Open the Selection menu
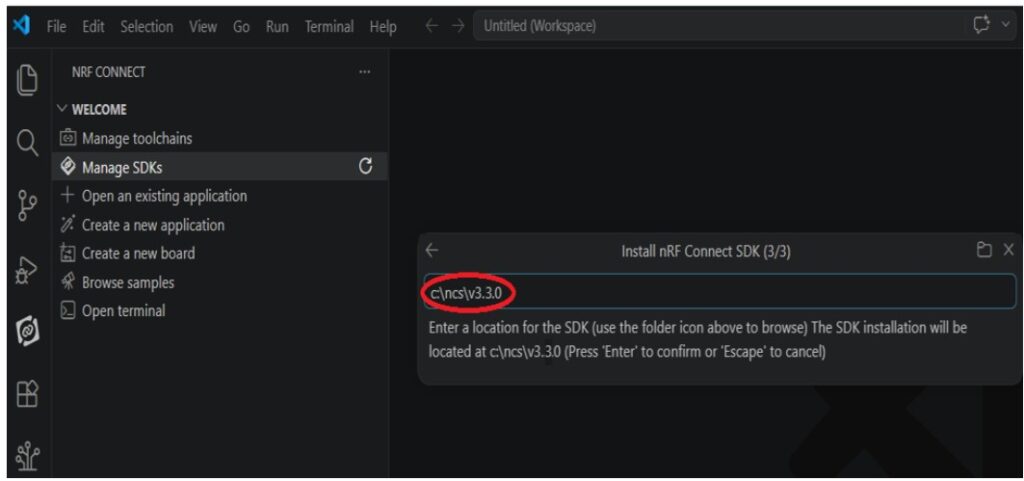 click(x=146, y=27)
